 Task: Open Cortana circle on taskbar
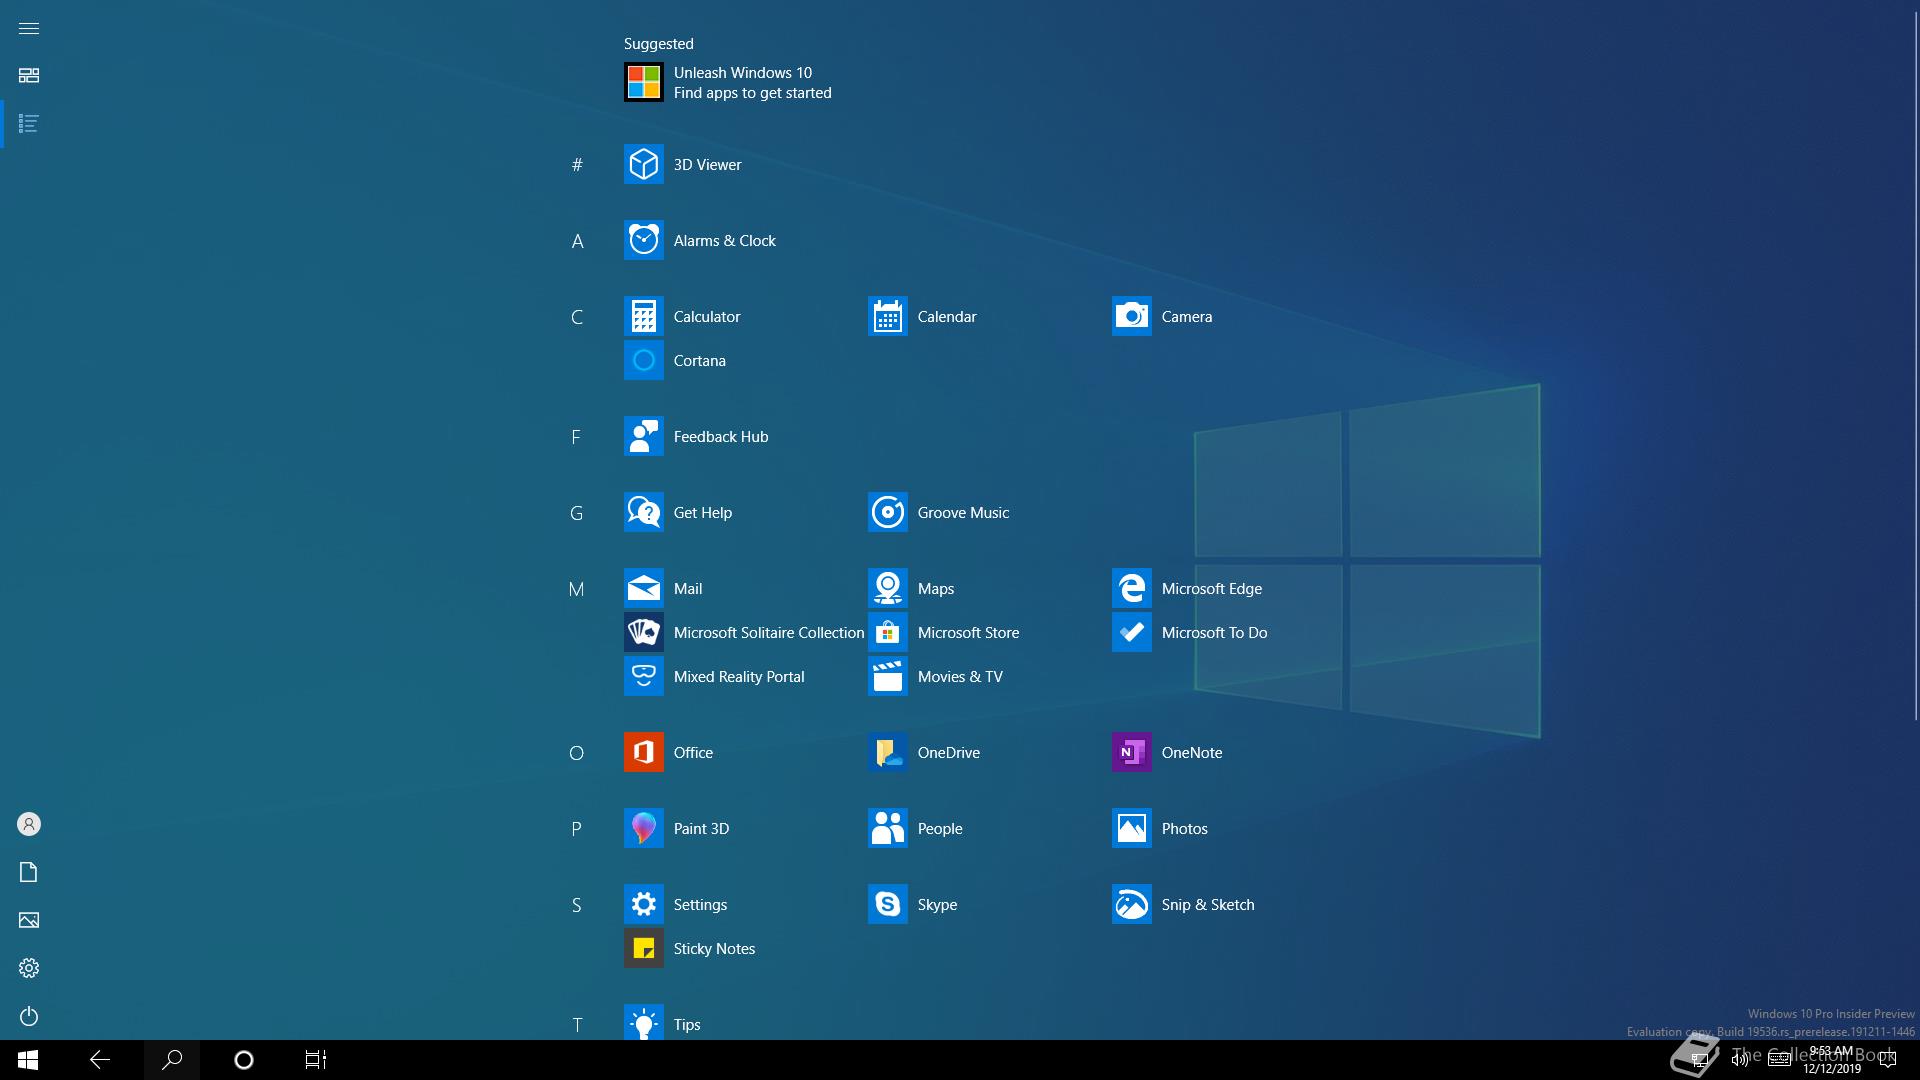[244, 1060]
